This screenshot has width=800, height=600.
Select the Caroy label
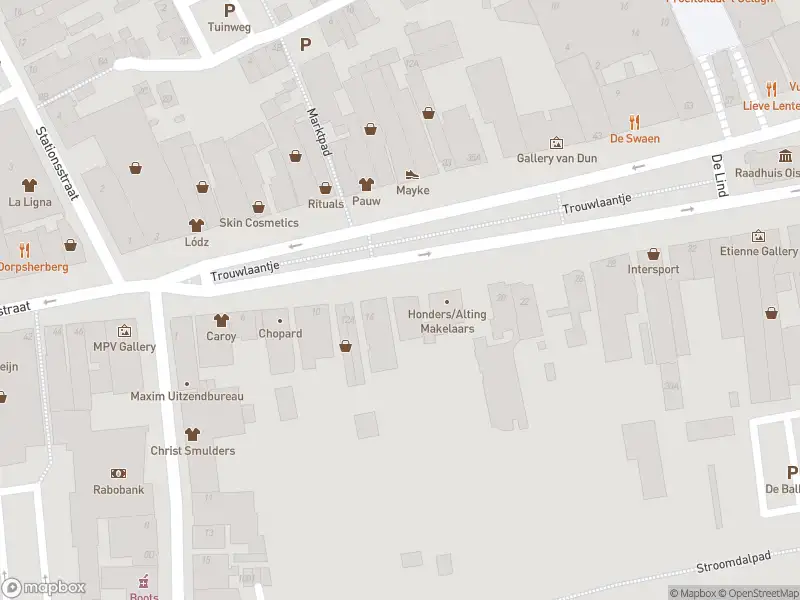pos(221,336)
